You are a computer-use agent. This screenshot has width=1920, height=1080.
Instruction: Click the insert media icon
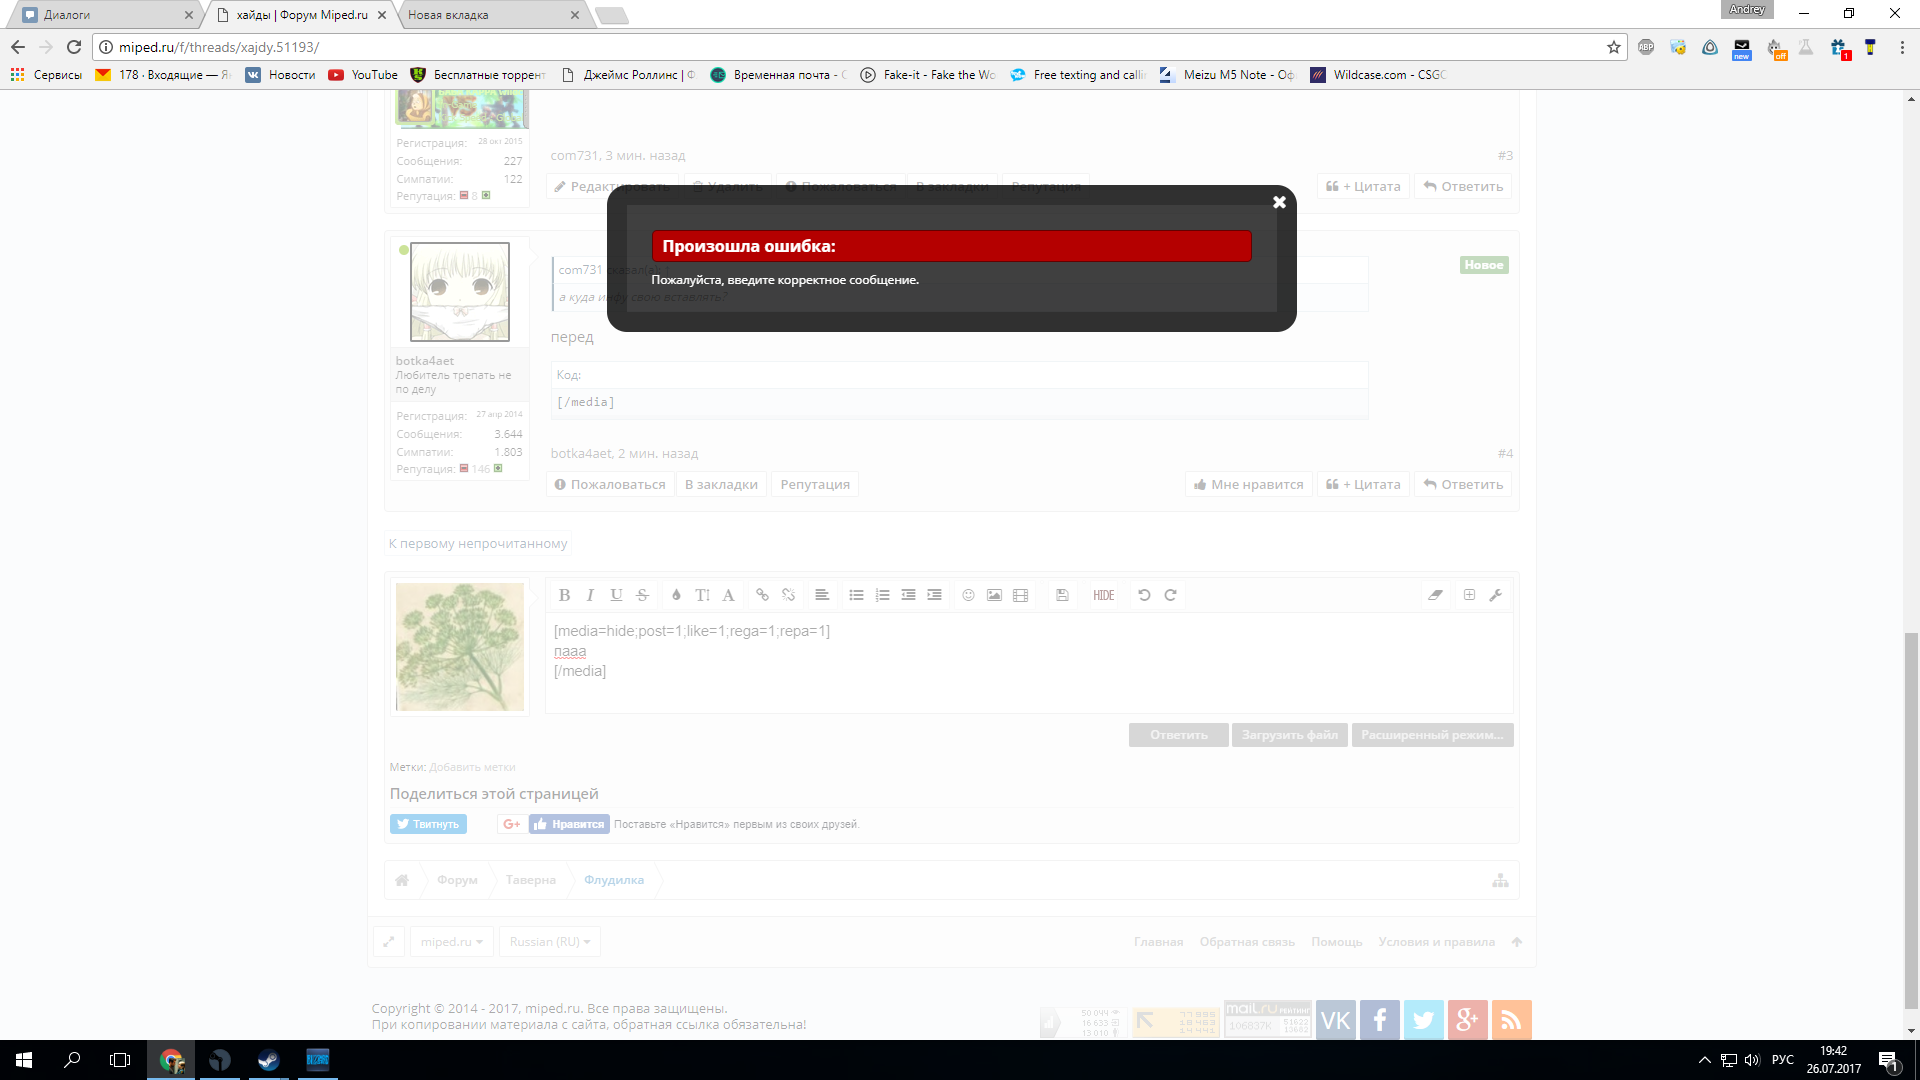coord(1020,595)
